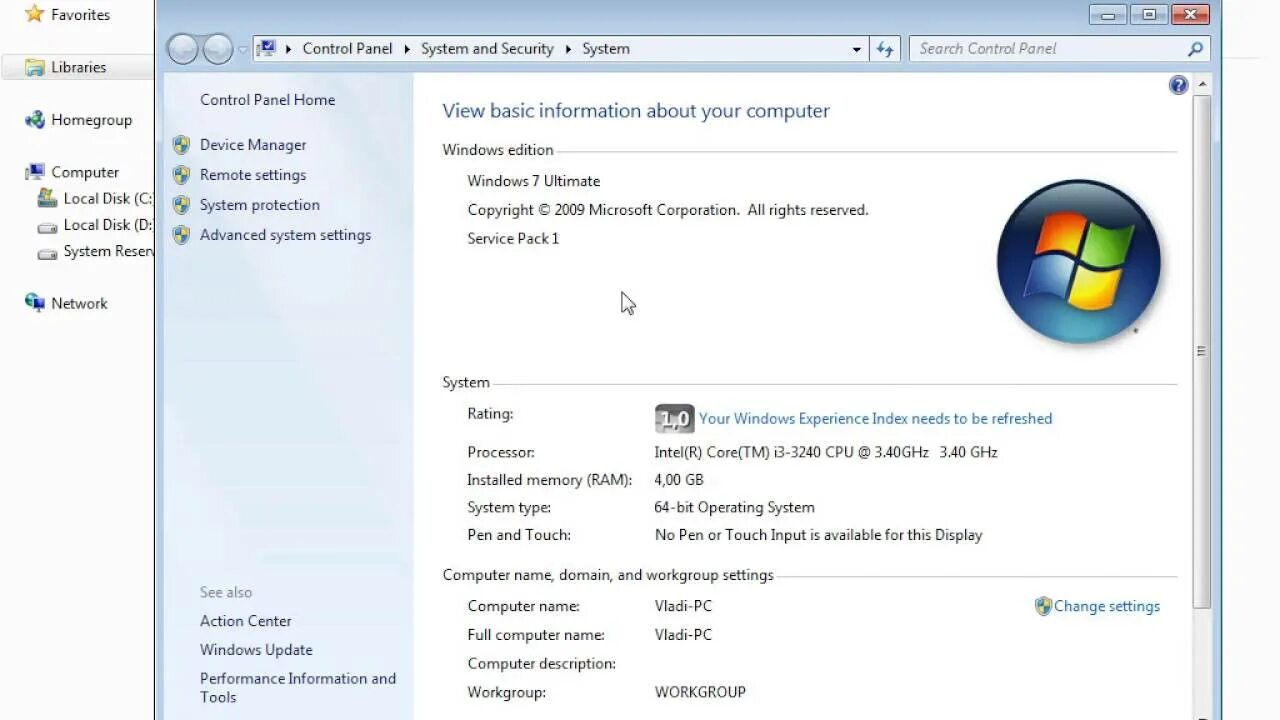Viewport: 1280px width, 720px height.
Task: Click the shield icon beside Device Manager
Action: coord(181,145)
